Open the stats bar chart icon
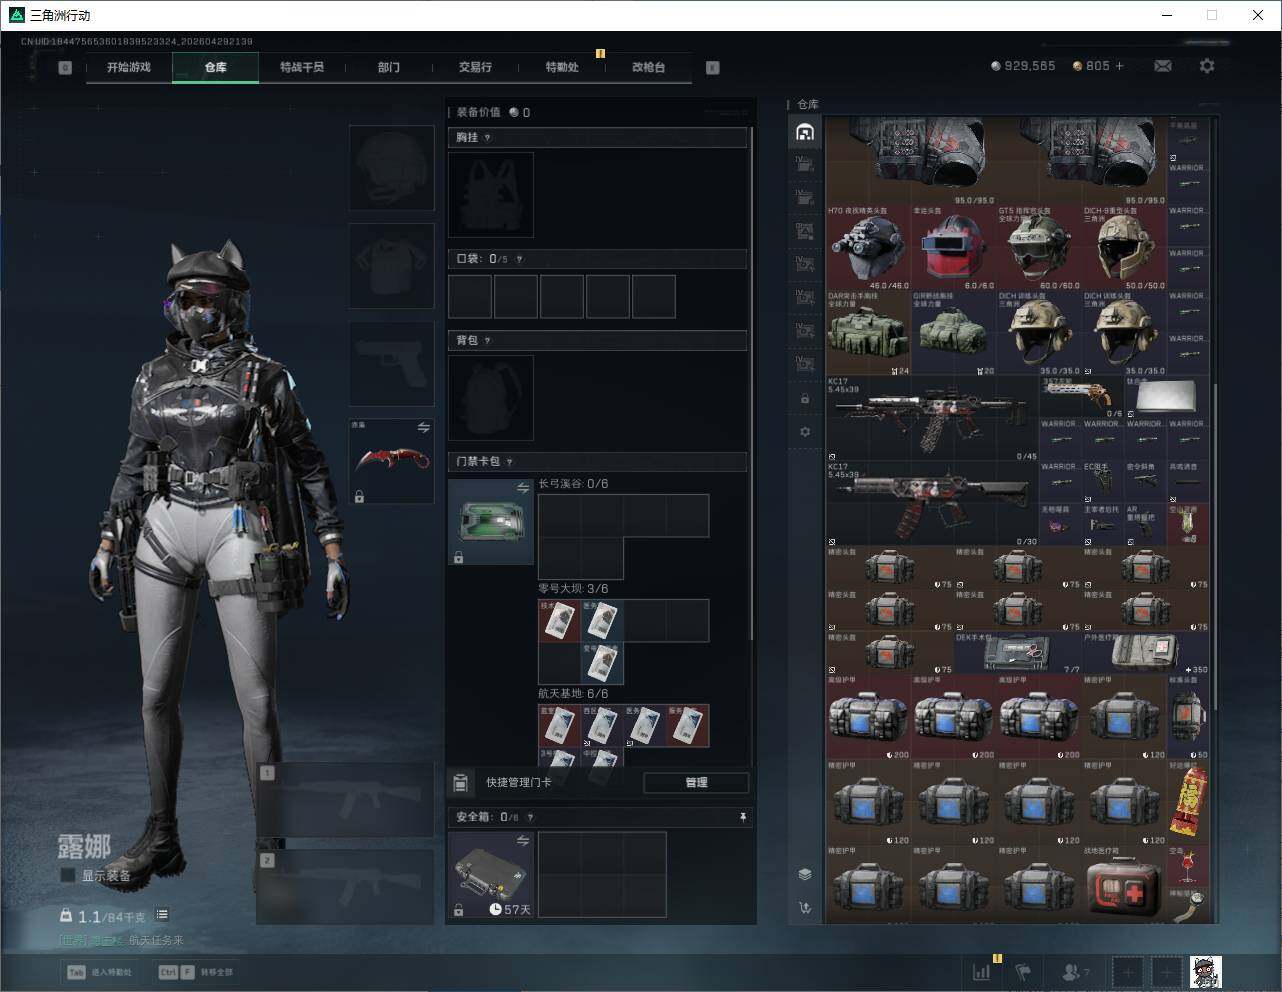The height and width of the screenshot is (992, 1282). point(982,971)
